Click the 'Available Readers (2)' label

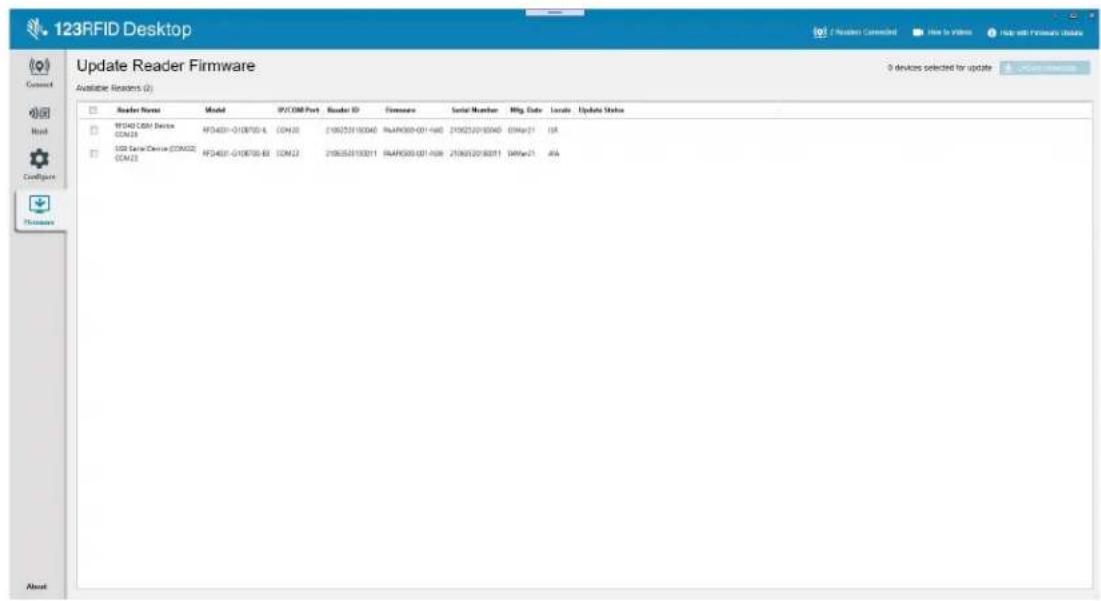point(114,88)
